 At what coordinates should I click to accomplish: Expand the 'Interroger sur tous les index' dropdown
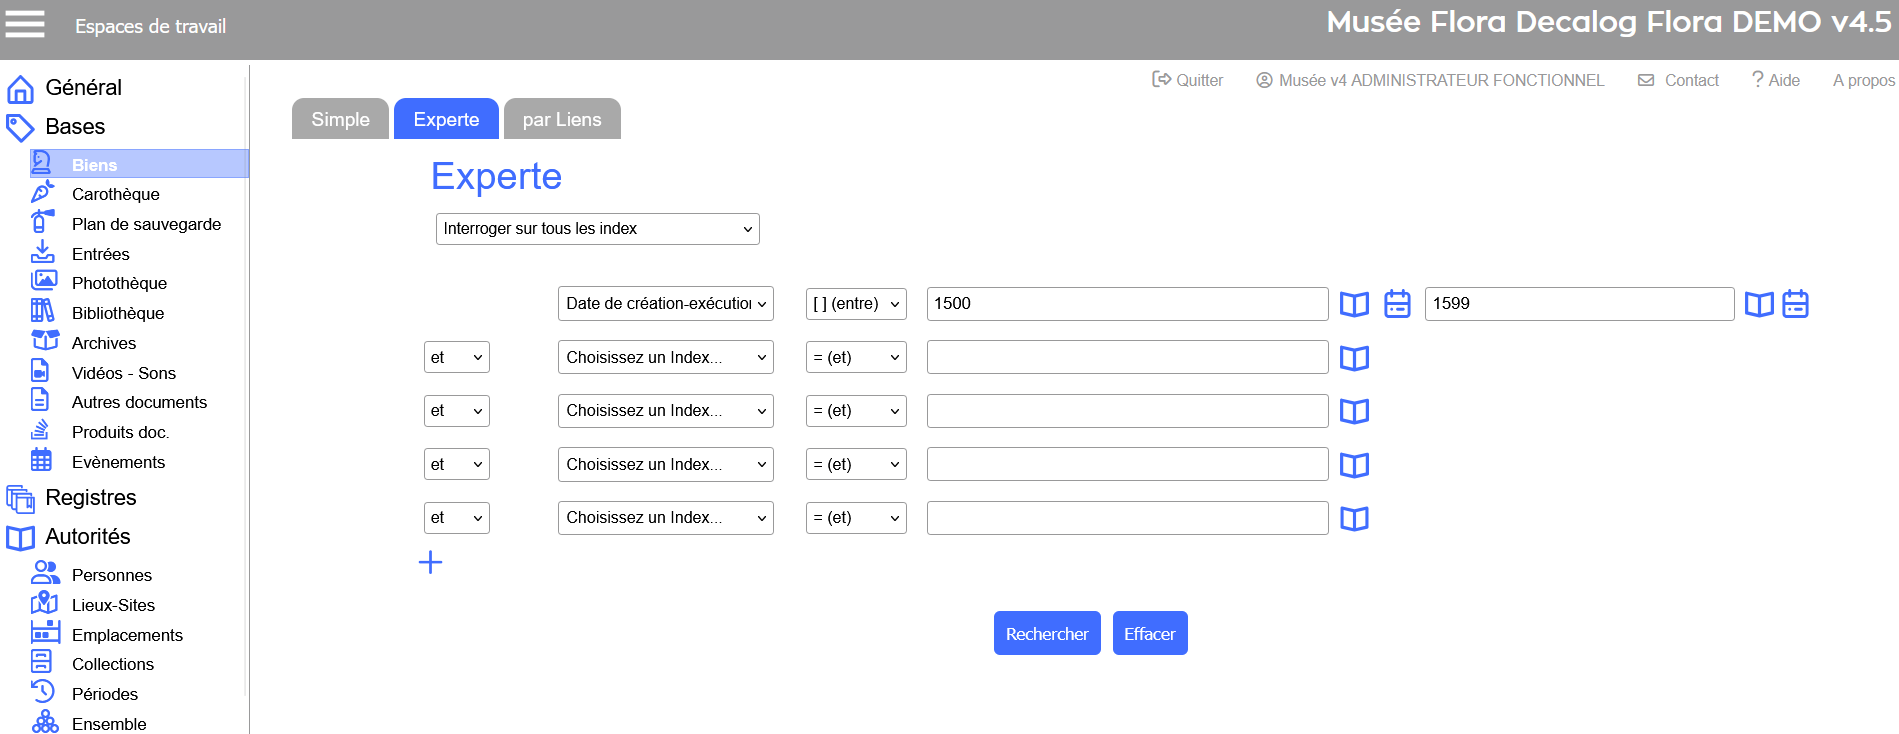click(x=597, y=229)
